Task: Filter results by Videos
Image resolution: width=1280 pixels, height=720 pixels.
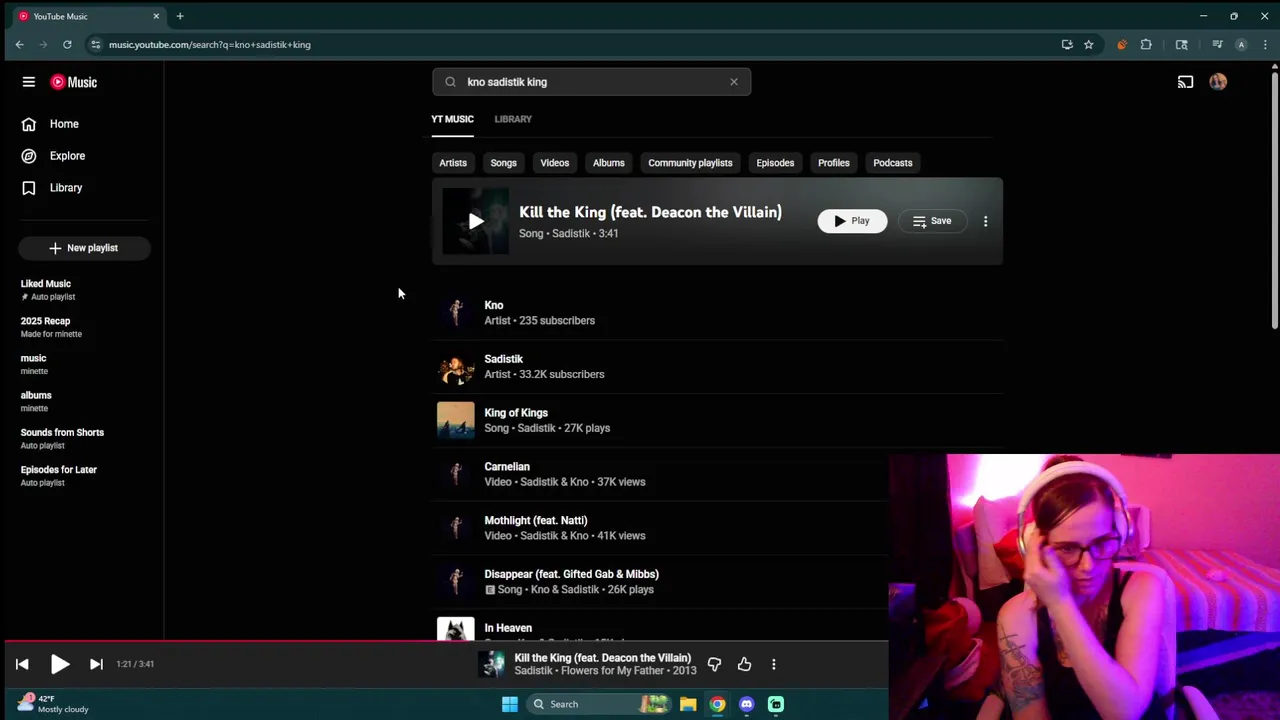Action: pos(555,163)
